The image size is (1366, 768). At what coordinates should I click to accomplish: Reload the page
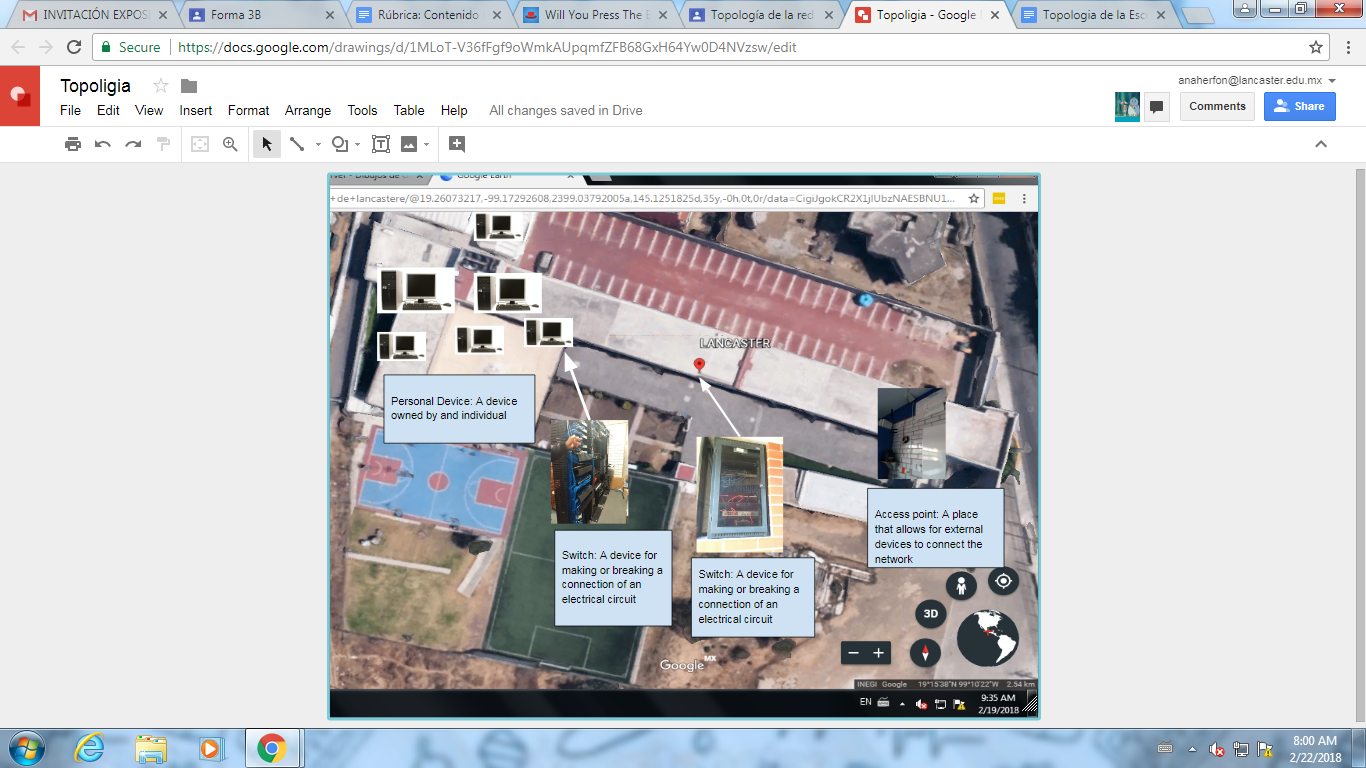74,47
